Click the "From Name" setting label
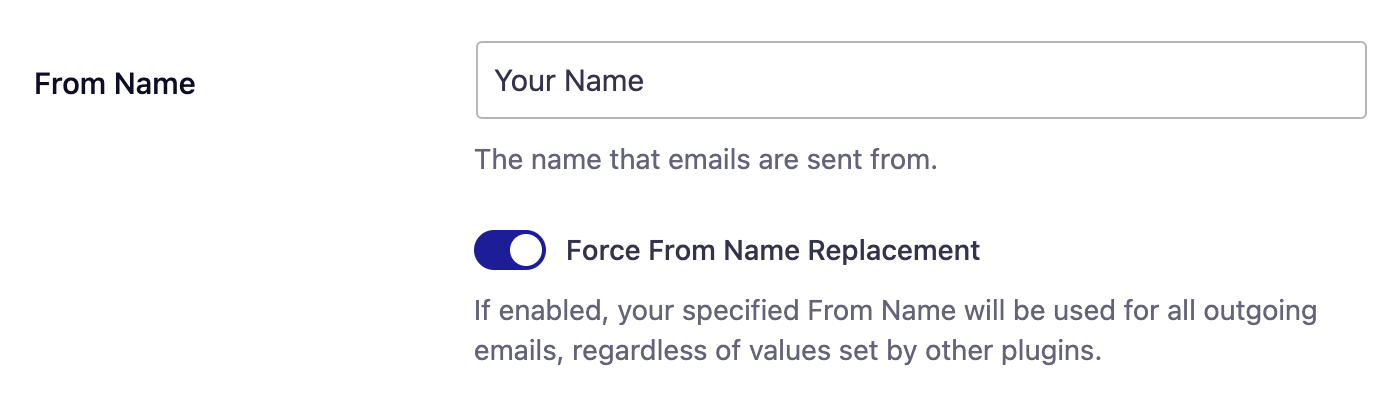Viewport: 1400px width, 418px height. (x=115, y=84)
